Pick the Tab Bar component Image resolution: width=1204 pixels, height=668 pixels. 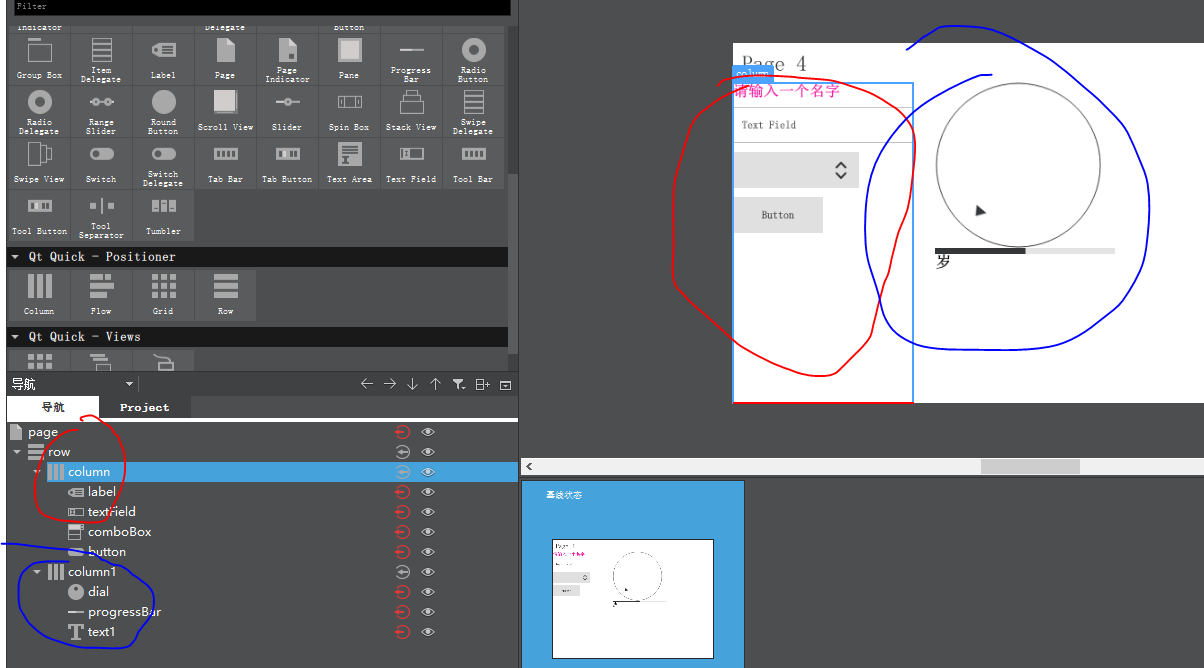(225, 163)
